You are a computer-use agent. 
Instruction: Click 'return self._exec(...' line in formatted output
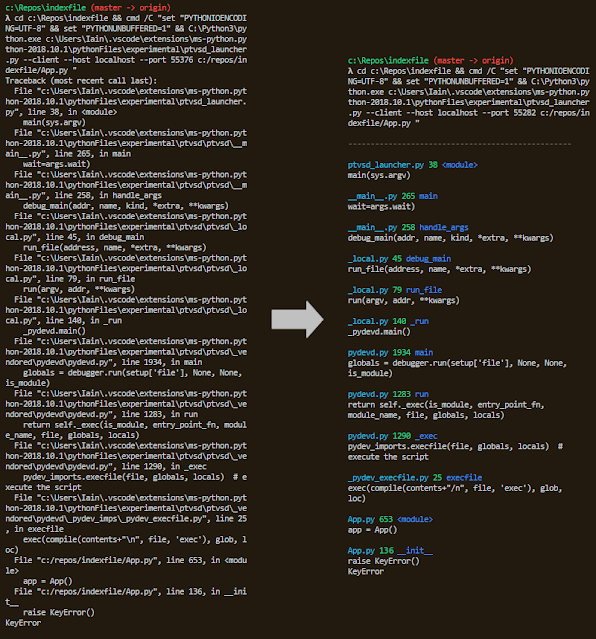point(446,410)
